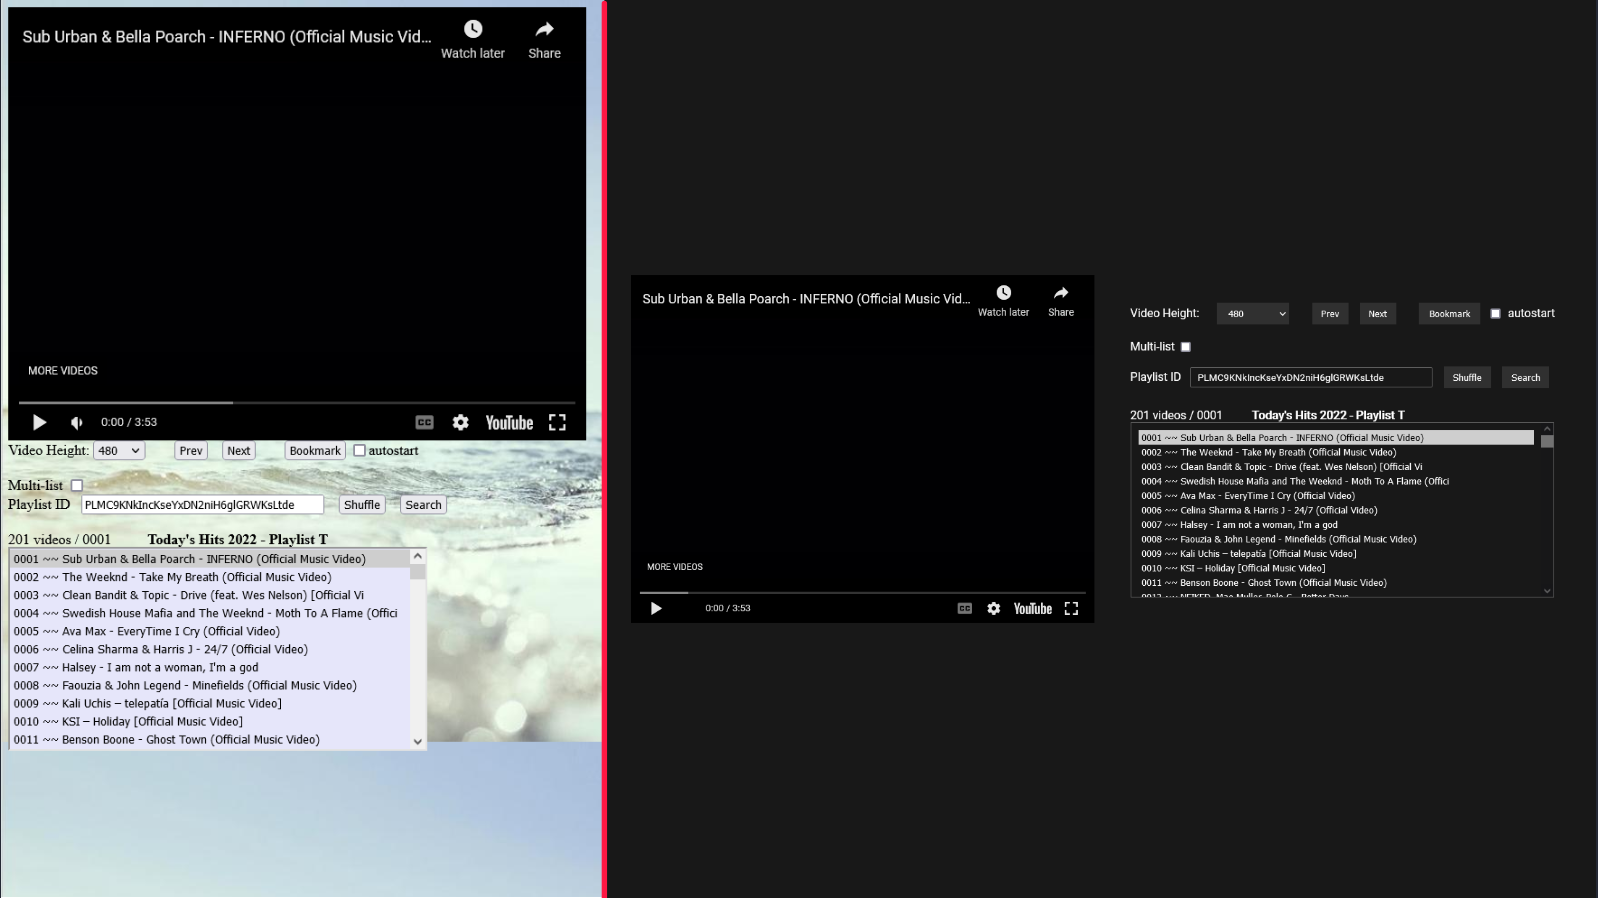Enable autostart checkbox in left panel
1598x898 pixels.
point(359,450)
